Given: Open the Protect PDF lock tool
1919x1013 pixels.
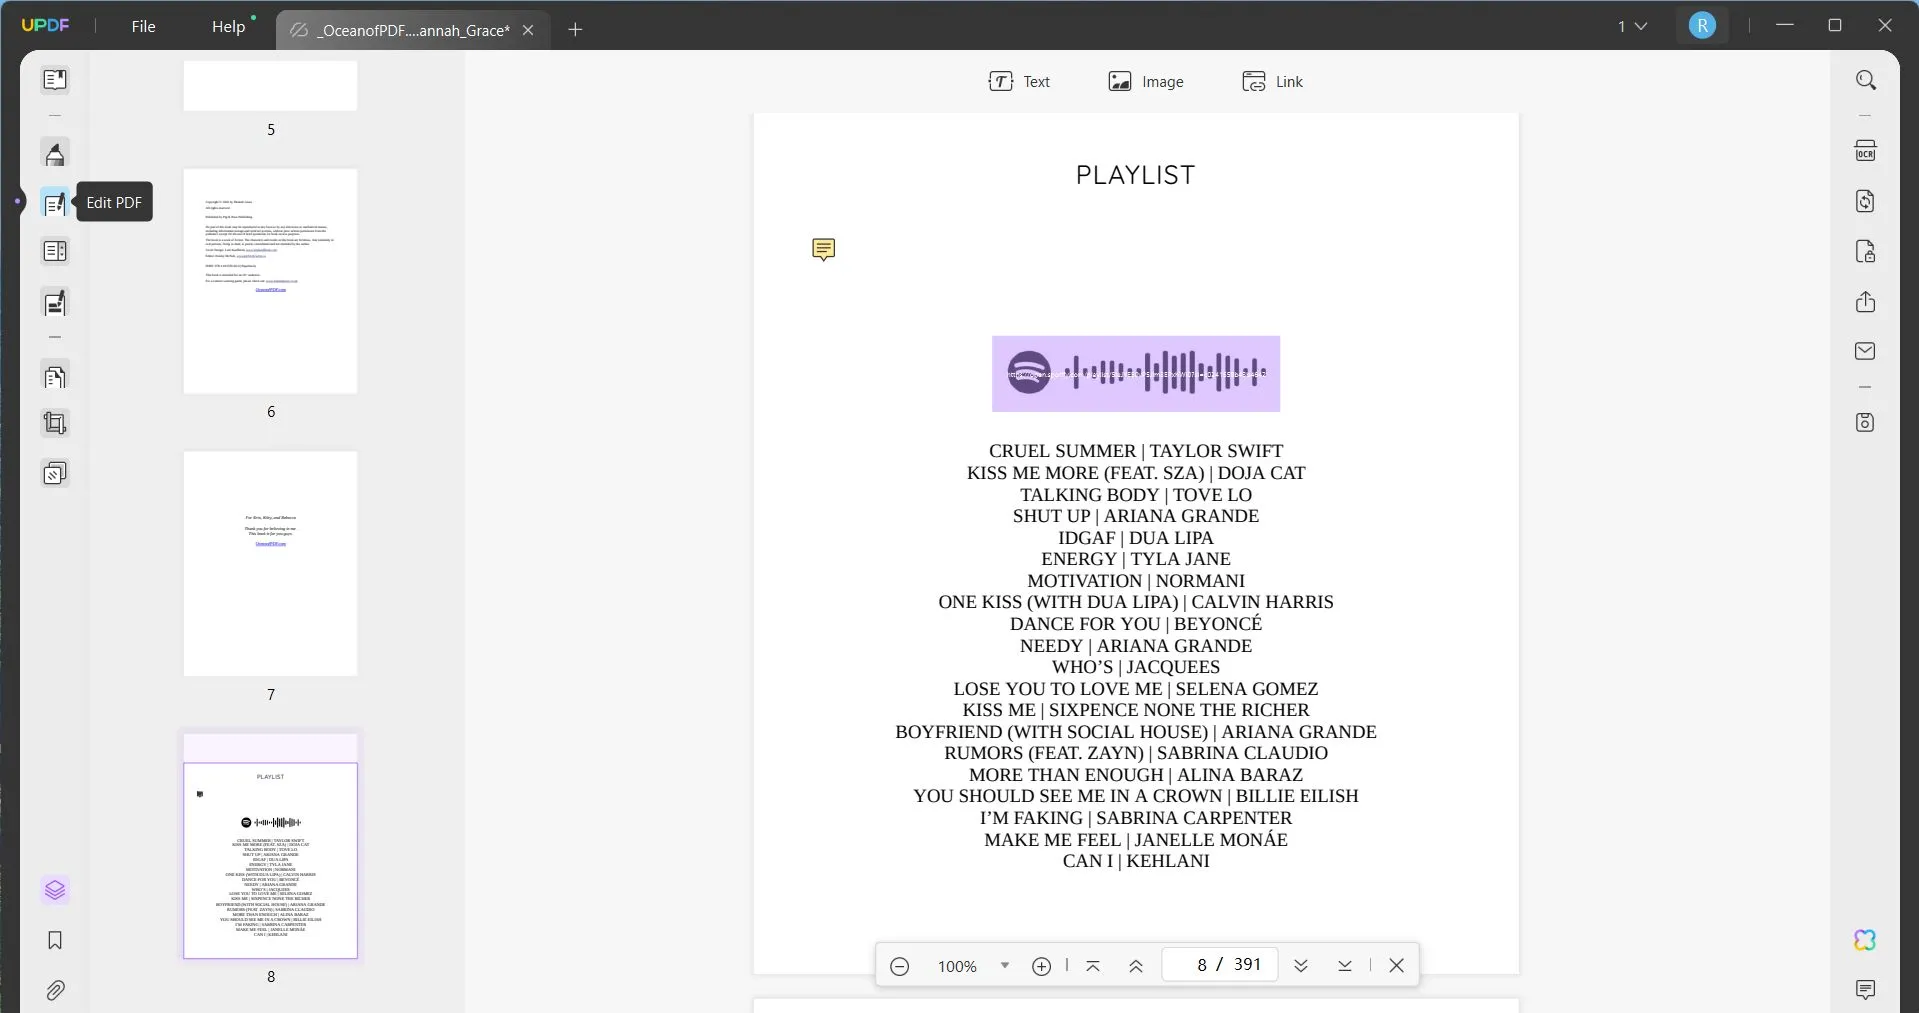Looking at the screenshot, I should pos(1866,251).
